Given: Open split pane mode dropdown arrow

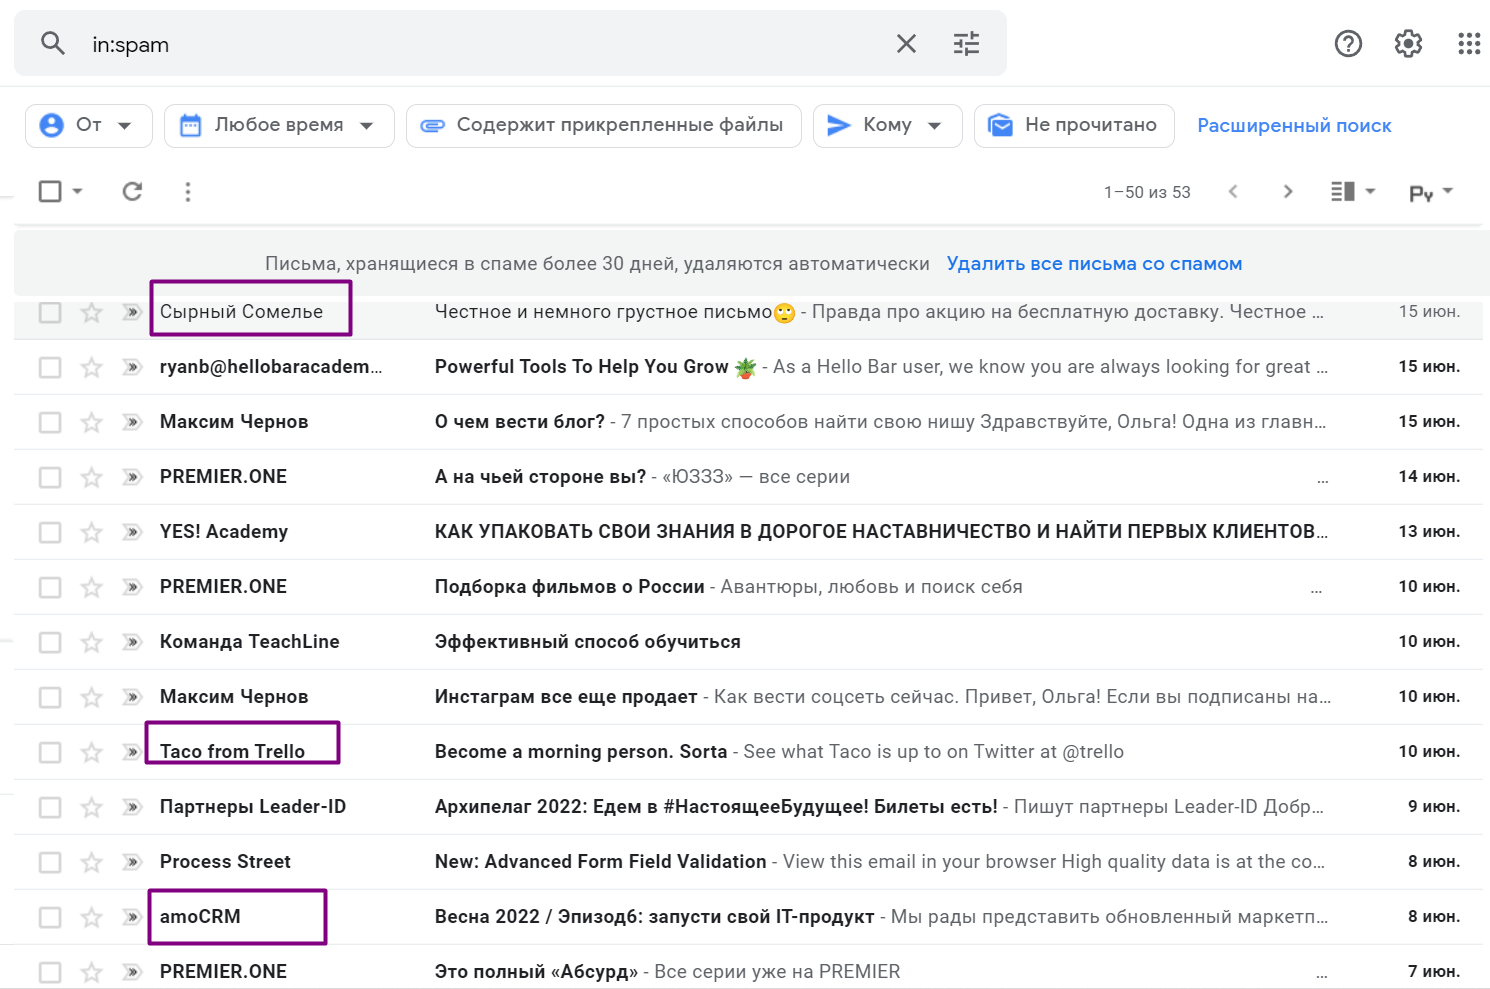Looking at the screenshot, I should point(1370,191).
